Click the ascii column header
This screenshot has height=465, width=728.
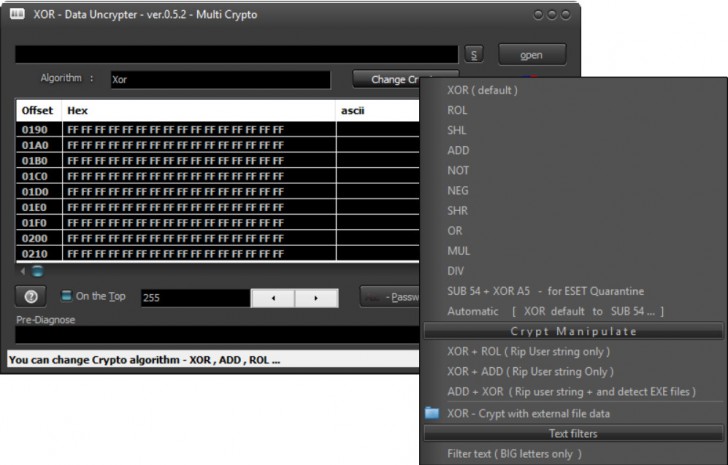point(377,110)
